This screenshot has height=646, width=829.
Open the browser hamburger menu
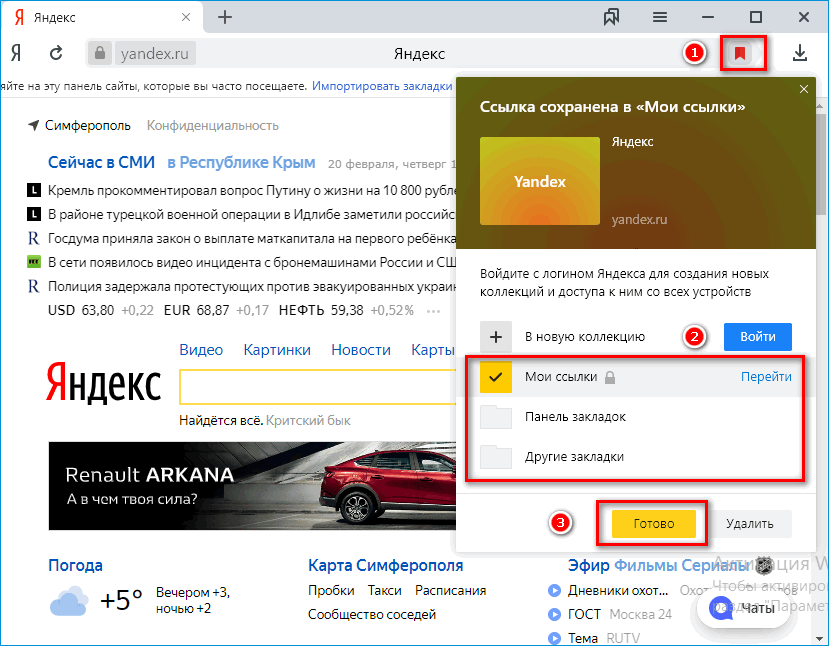tap(659, 17)
